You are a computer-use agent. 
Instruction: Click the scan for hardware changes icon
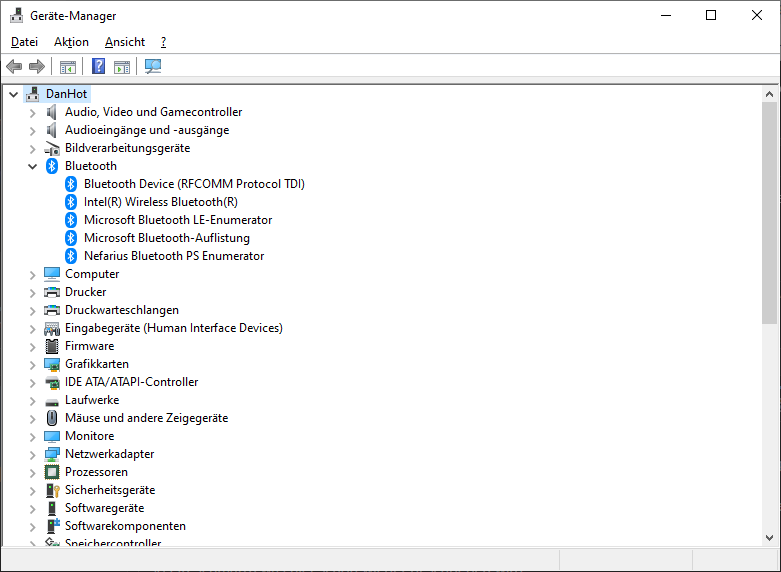153,66
